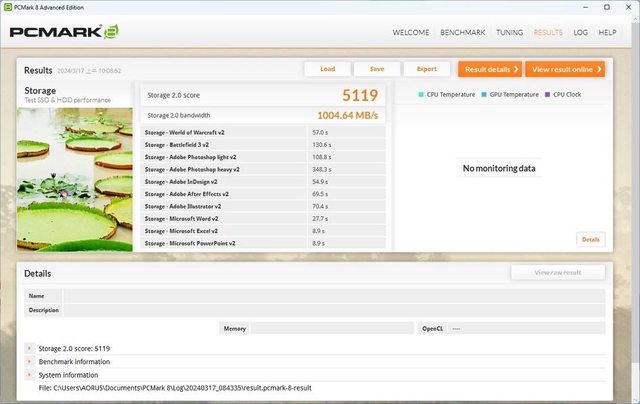Toggle the GPU Temperature legend marker
Viewport: 640px width, 404px height.
484,94
